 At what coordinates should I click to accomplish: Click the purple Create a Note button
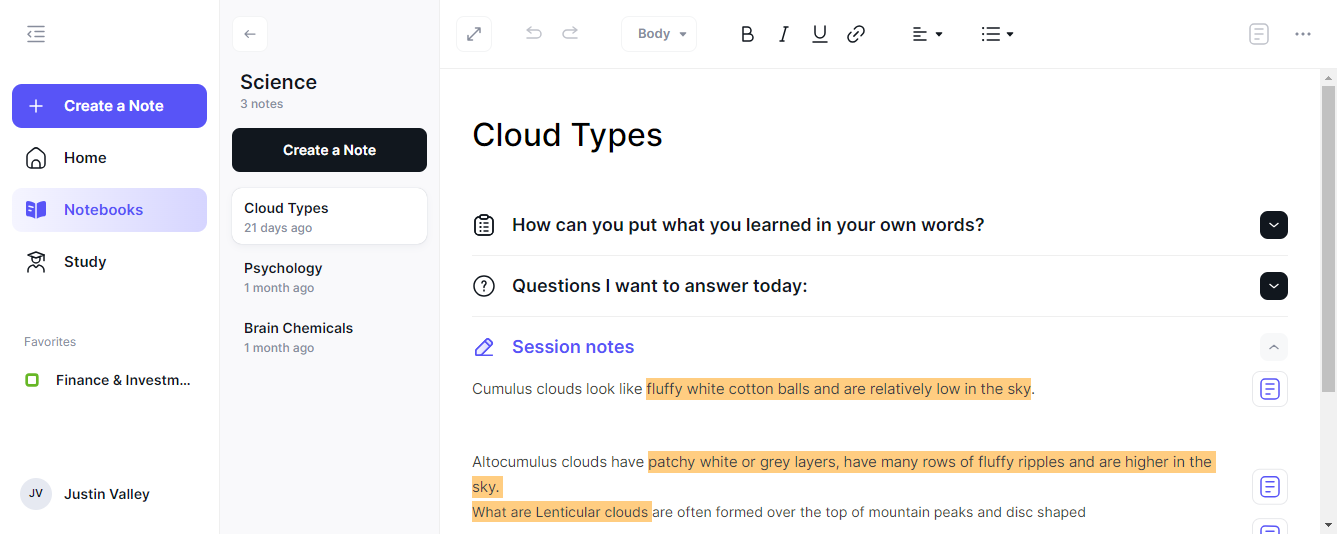109,106
